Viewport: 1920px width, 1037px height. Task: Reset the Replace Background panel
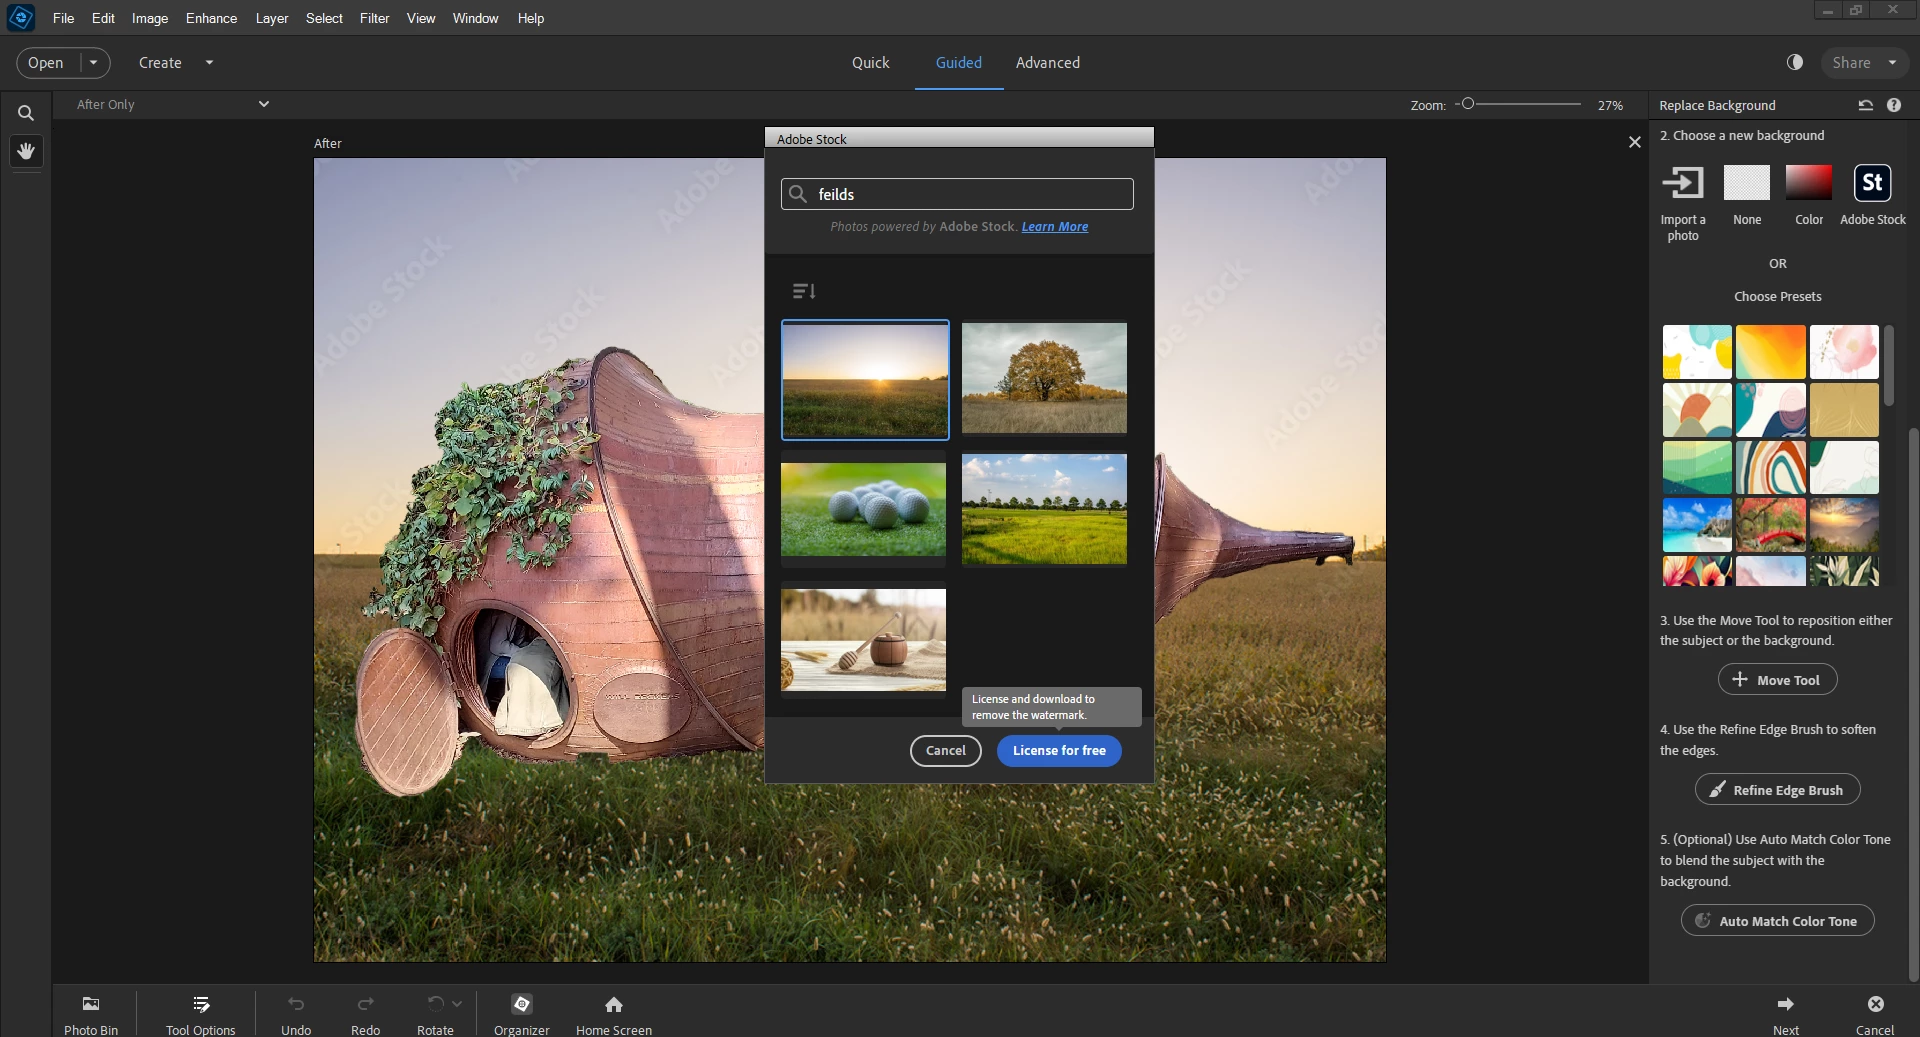pos(1865,105)
